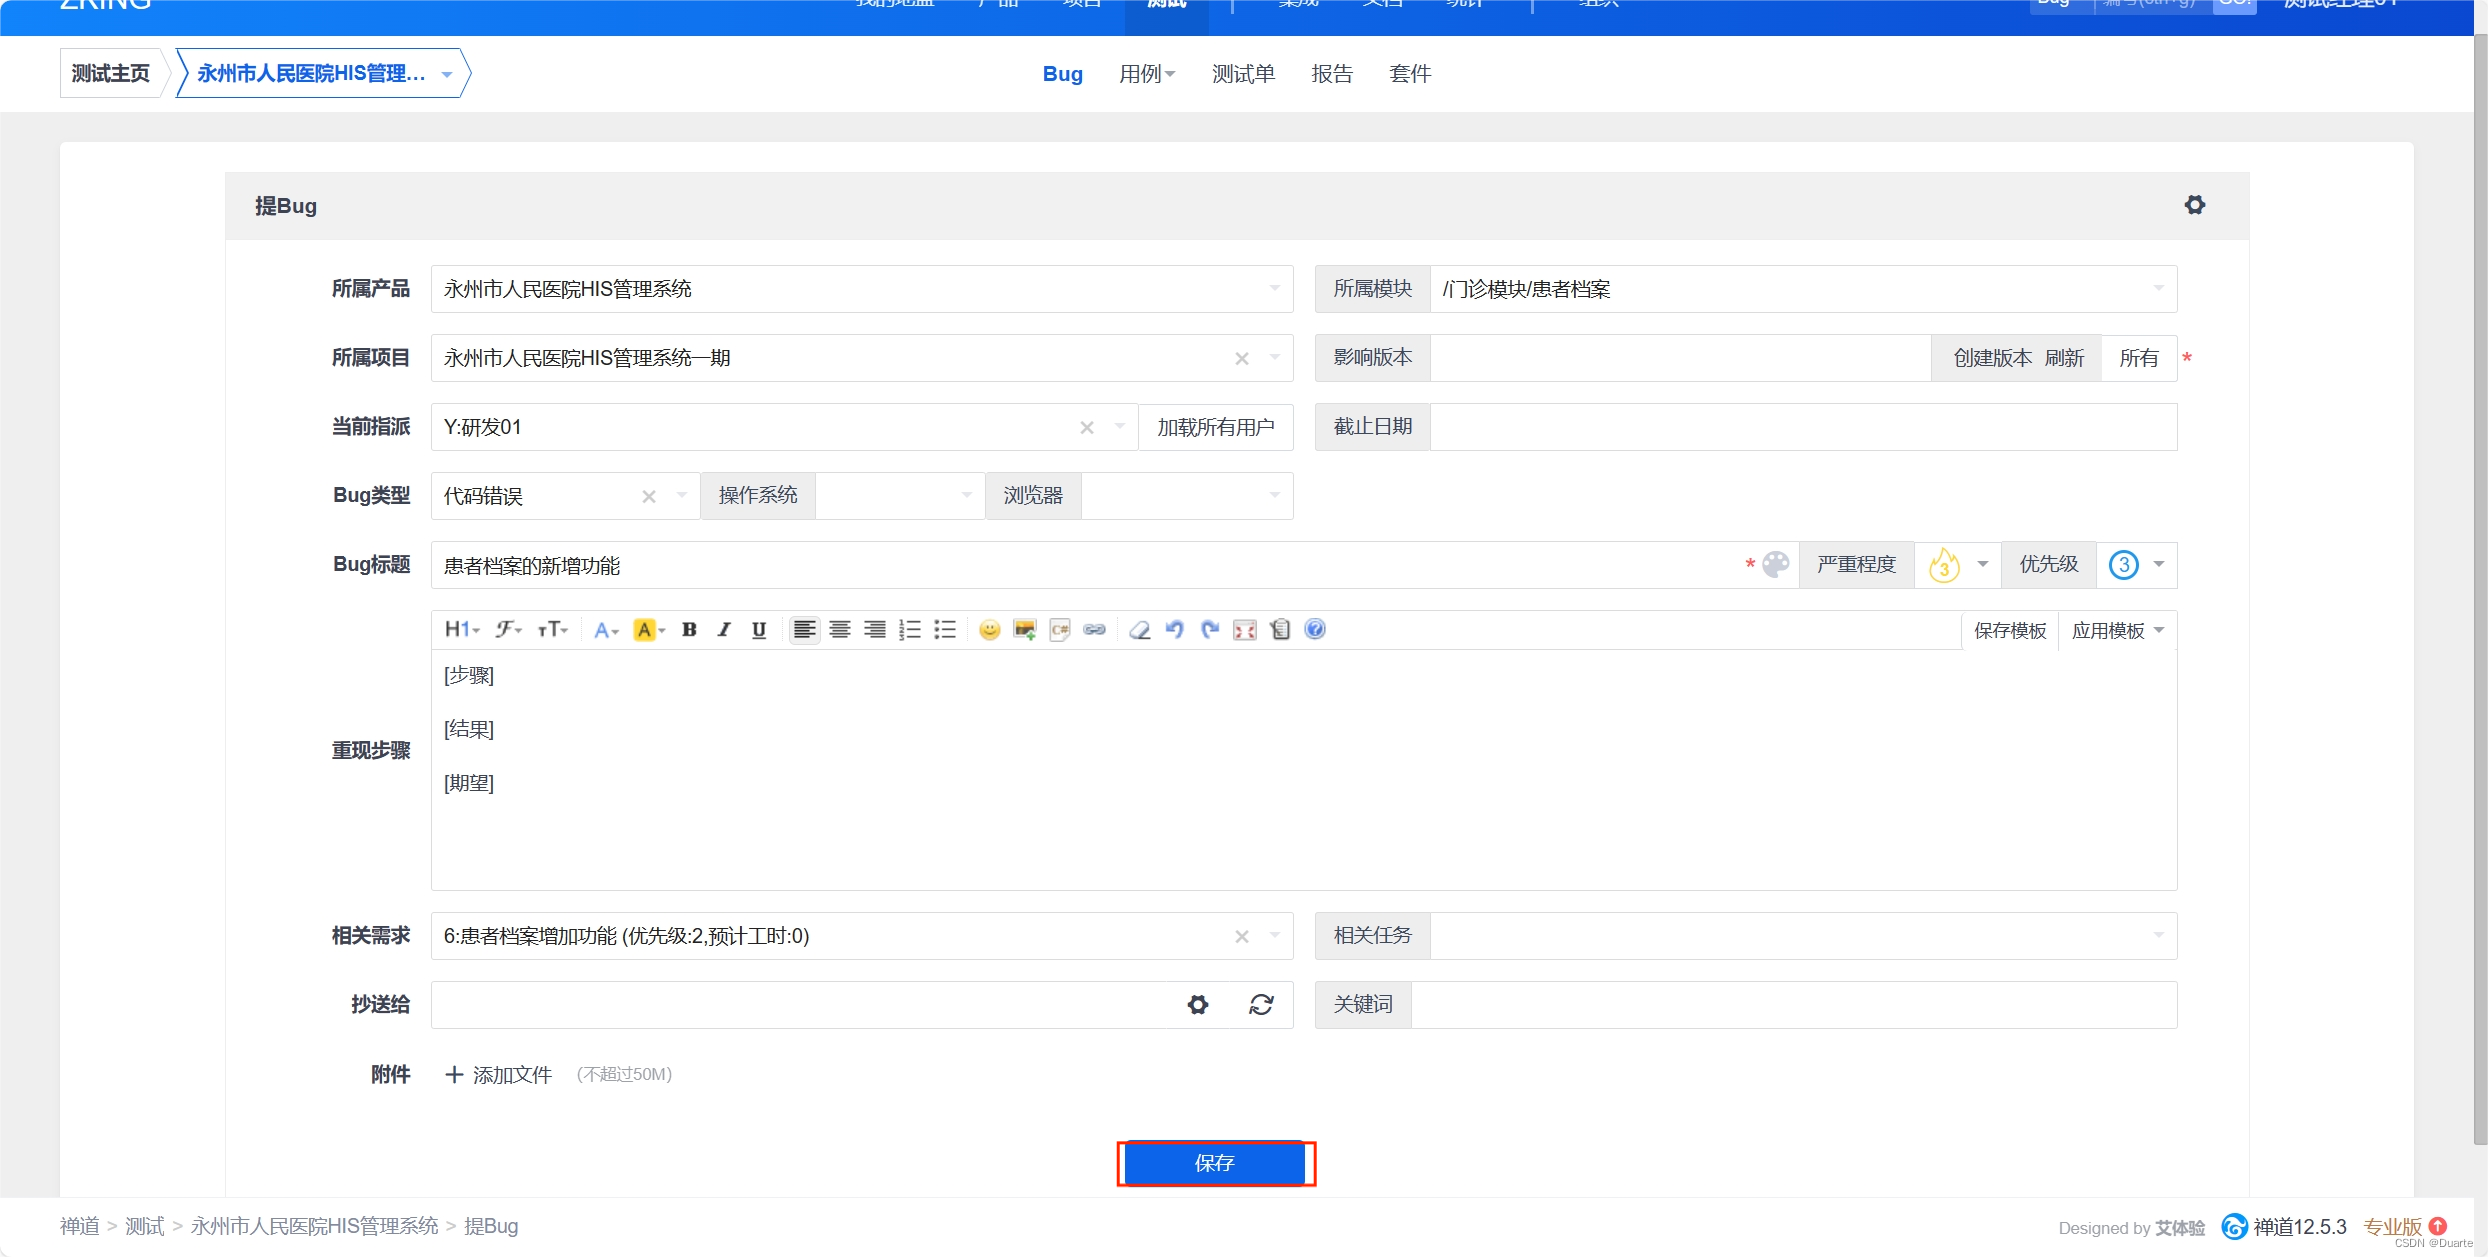This screenshot has height=1257, width=2488.
Task: Toggle italic formatting
Action: pyautogui.click(x=724, y=630)
